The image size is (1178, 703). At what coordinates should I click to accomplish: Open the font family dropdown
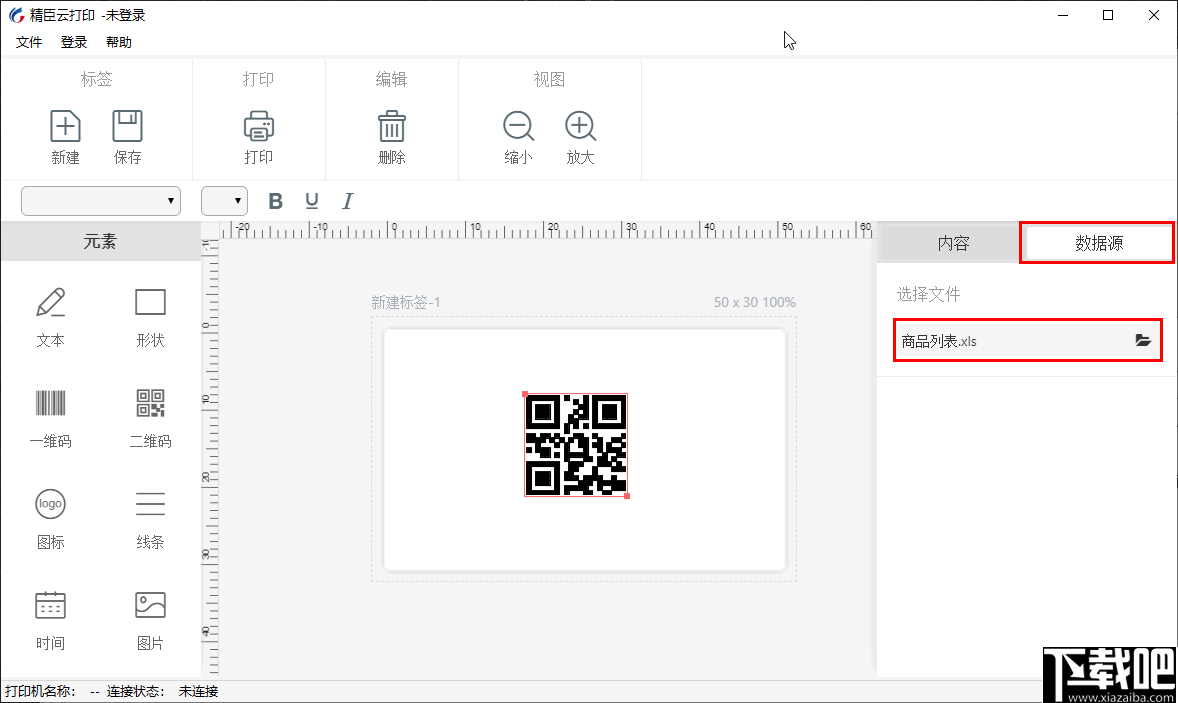pyautogui.click(x=100, y=200)
